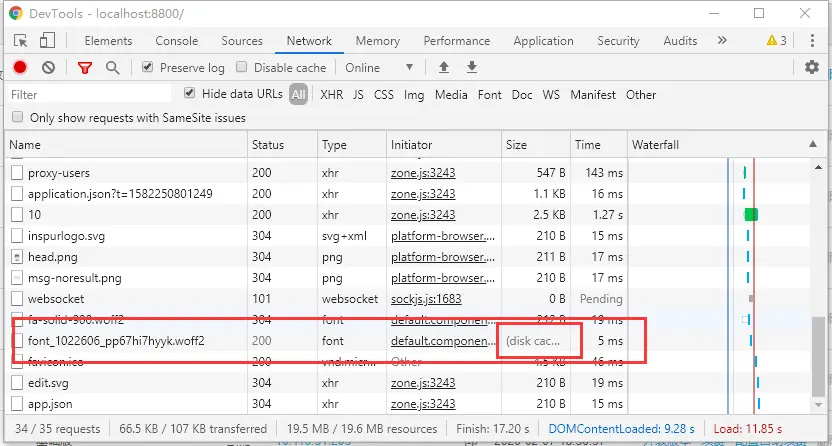Click request list scrollbar up arrow

pyautogui.click(x=818, y=167)
